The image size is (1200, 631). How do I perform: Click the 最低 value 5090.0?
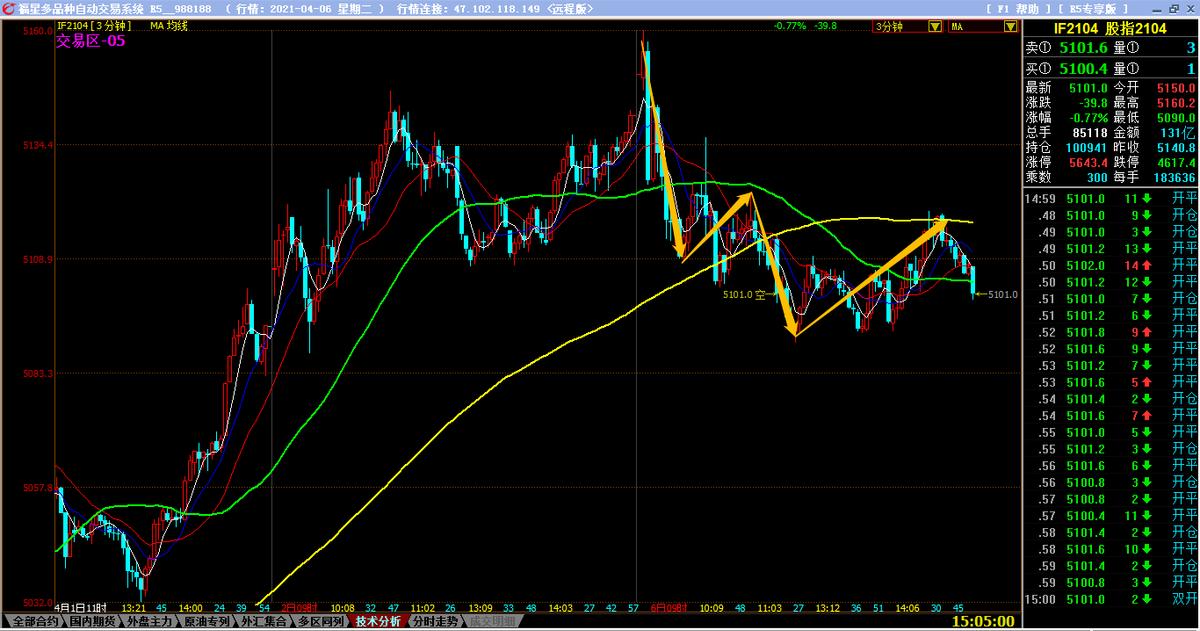tap(1176, 117)
